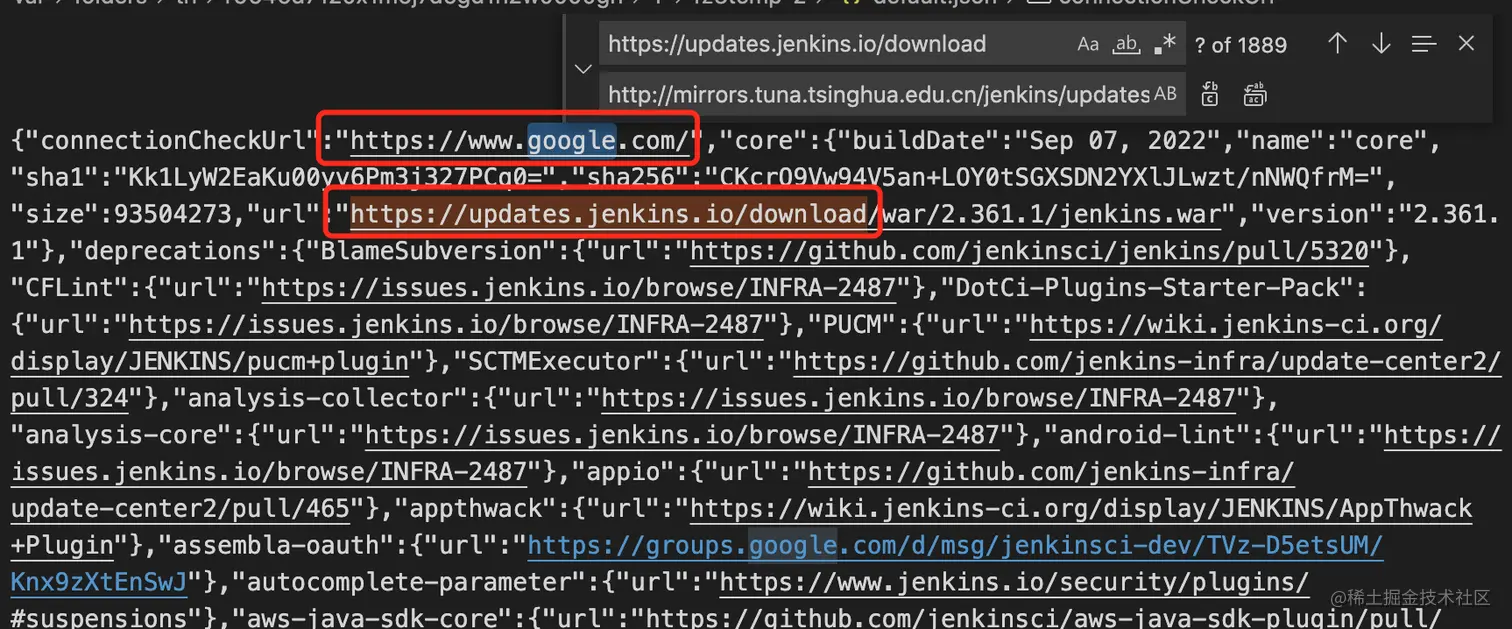Click the "CFLint" key text
The width and height of the screenshot is (1512, 629).
coord(70,288)
